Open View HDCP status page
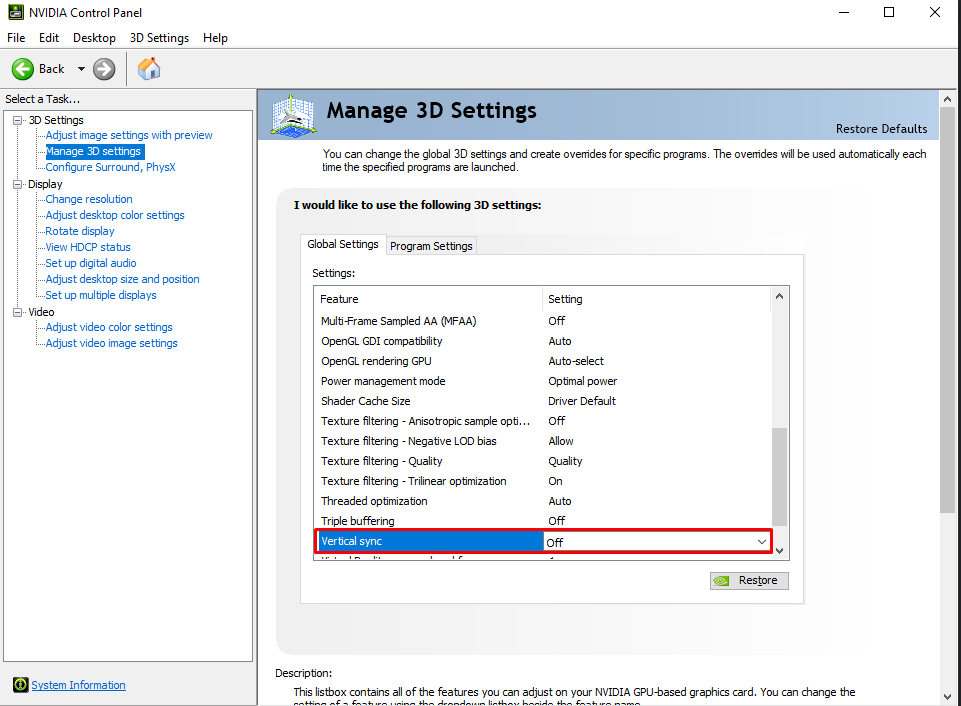The width and height of the screenshot is (961, 706). click(88, 247)
